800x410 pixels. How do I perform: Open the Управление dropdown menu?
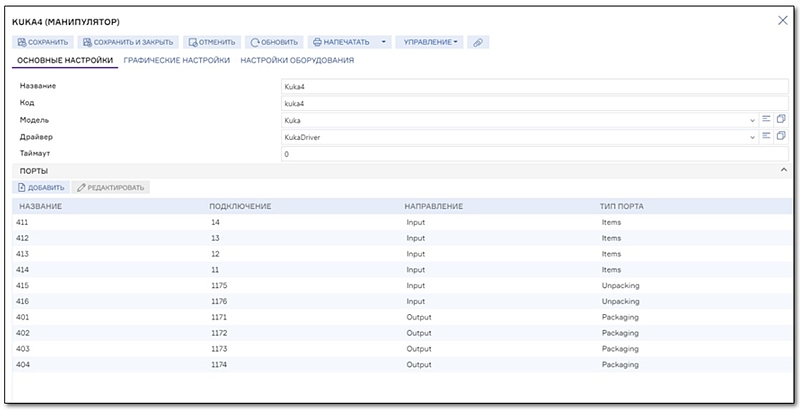(428, 42)
